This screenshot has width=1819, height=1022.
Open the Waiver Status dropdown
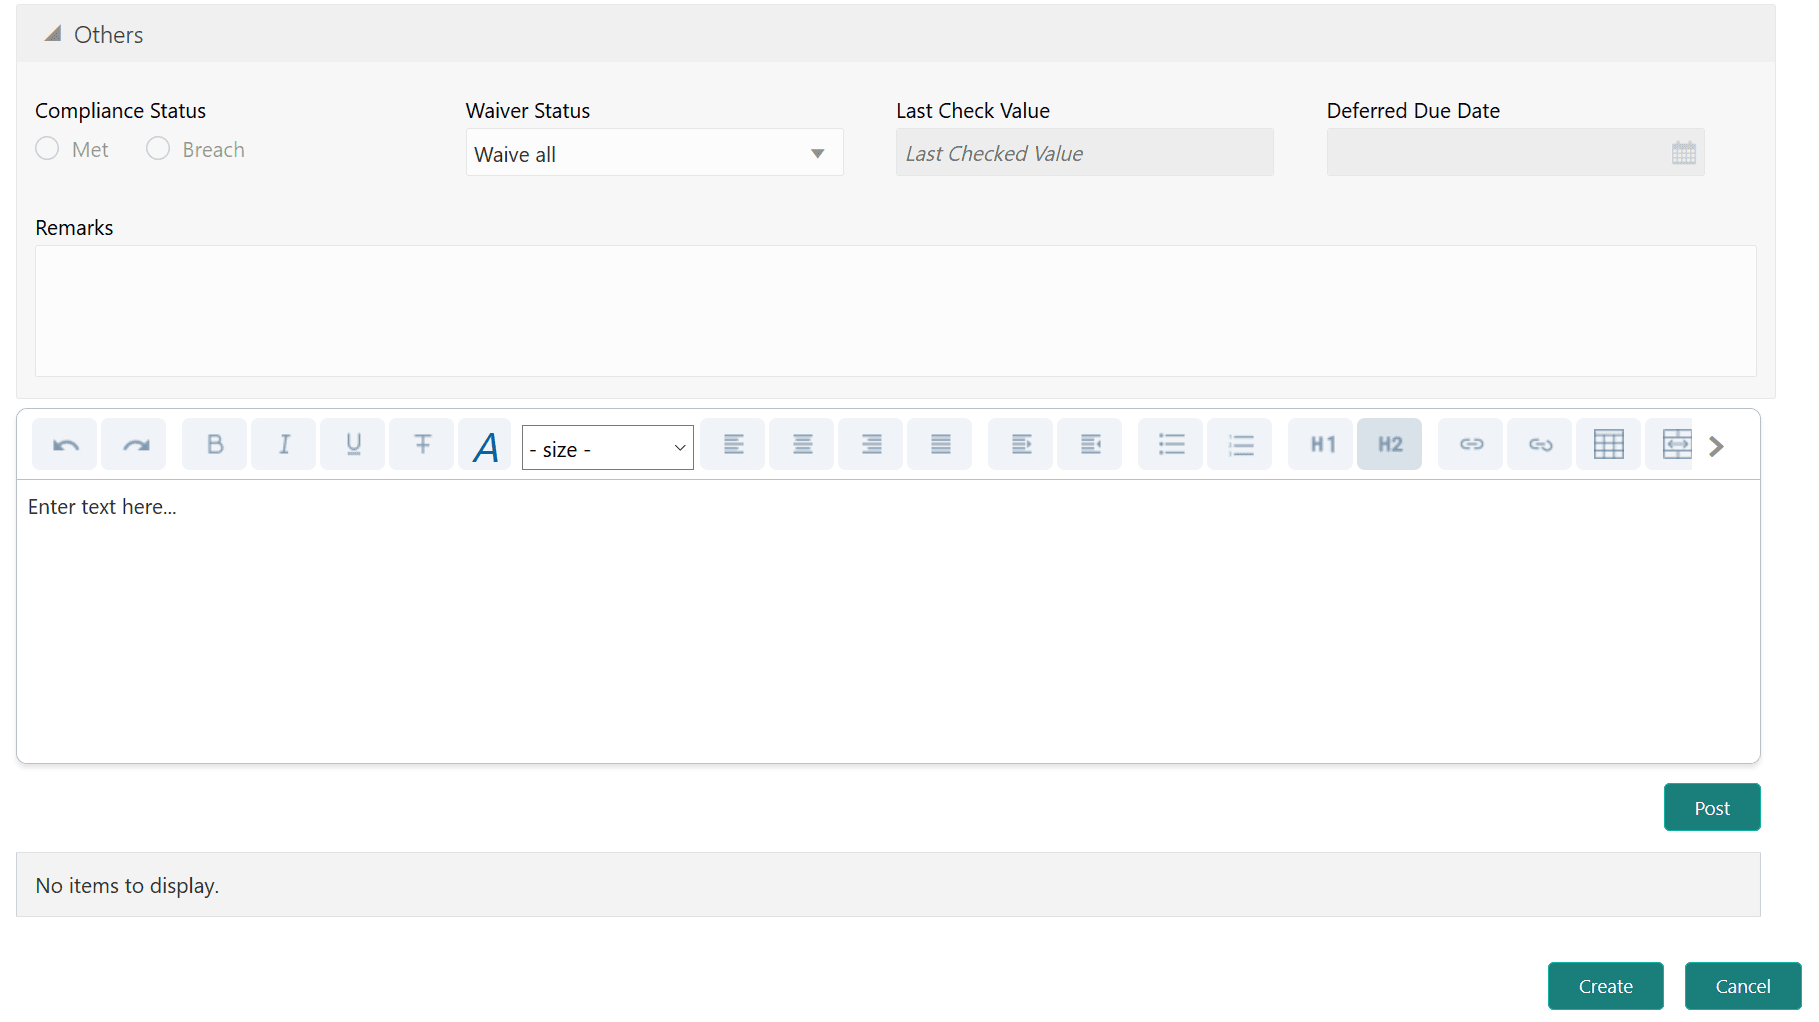point(817,152)
